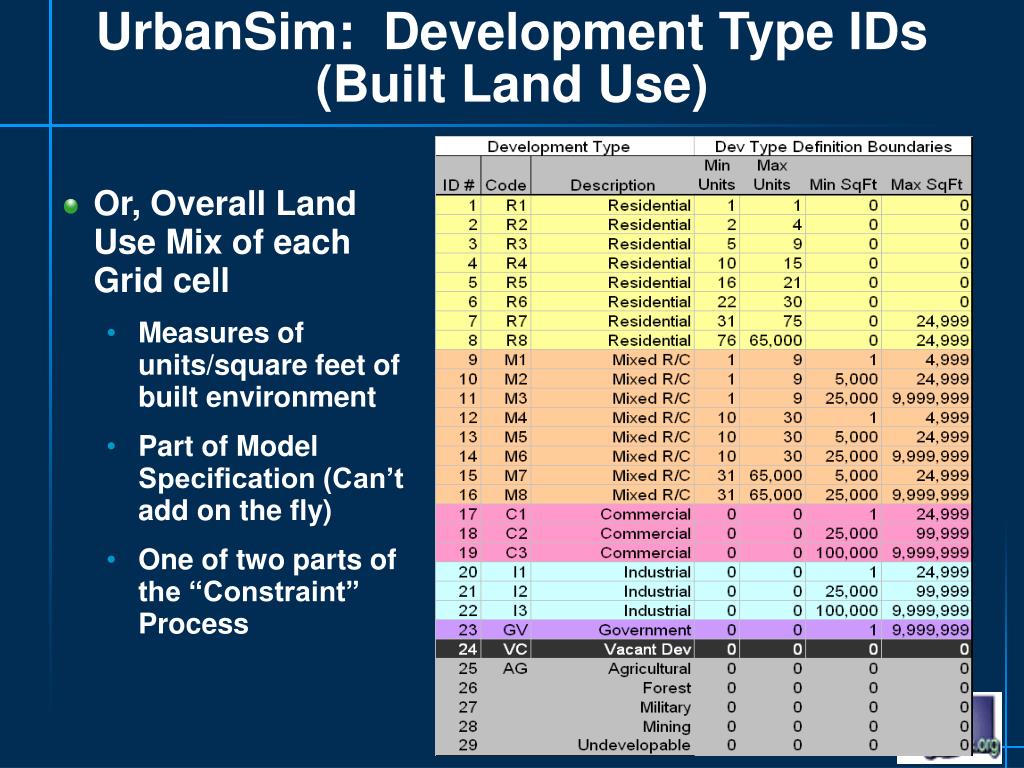1024x768 pixels.
Task: Click the "Dev Type Definition Boundaries" header
Action: (833, 146)
